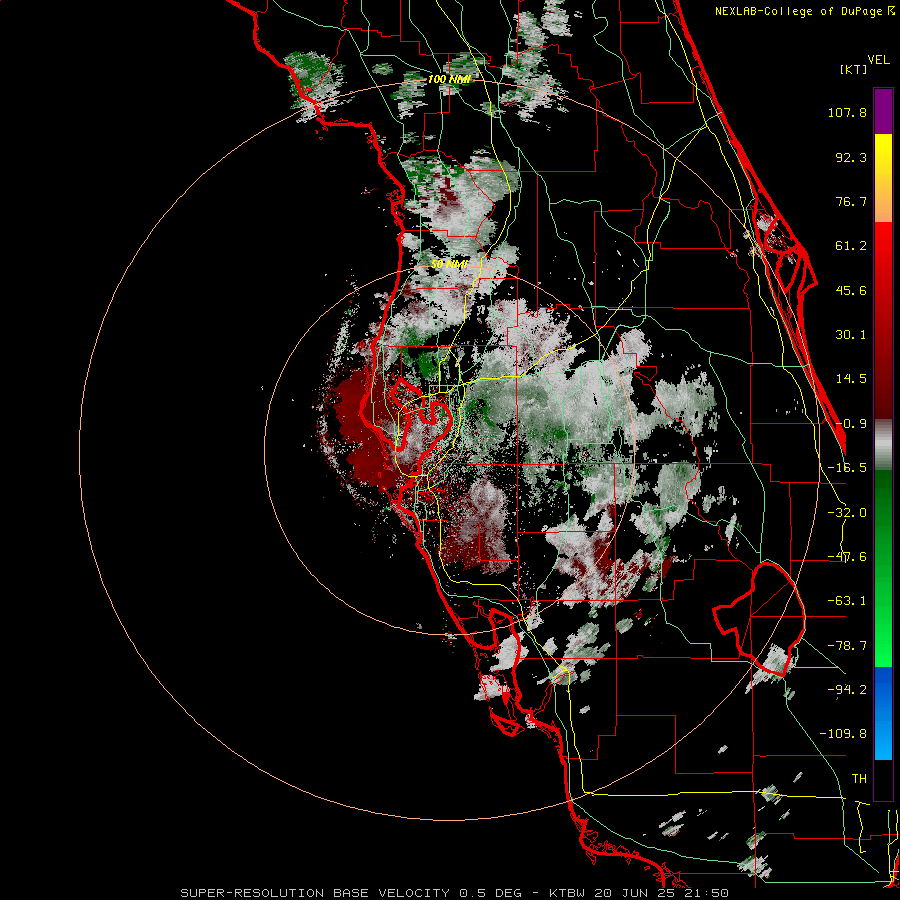
Task: Click the KTBW 20 JUN 25 21:50 timestamp
Action: (639, 893)
